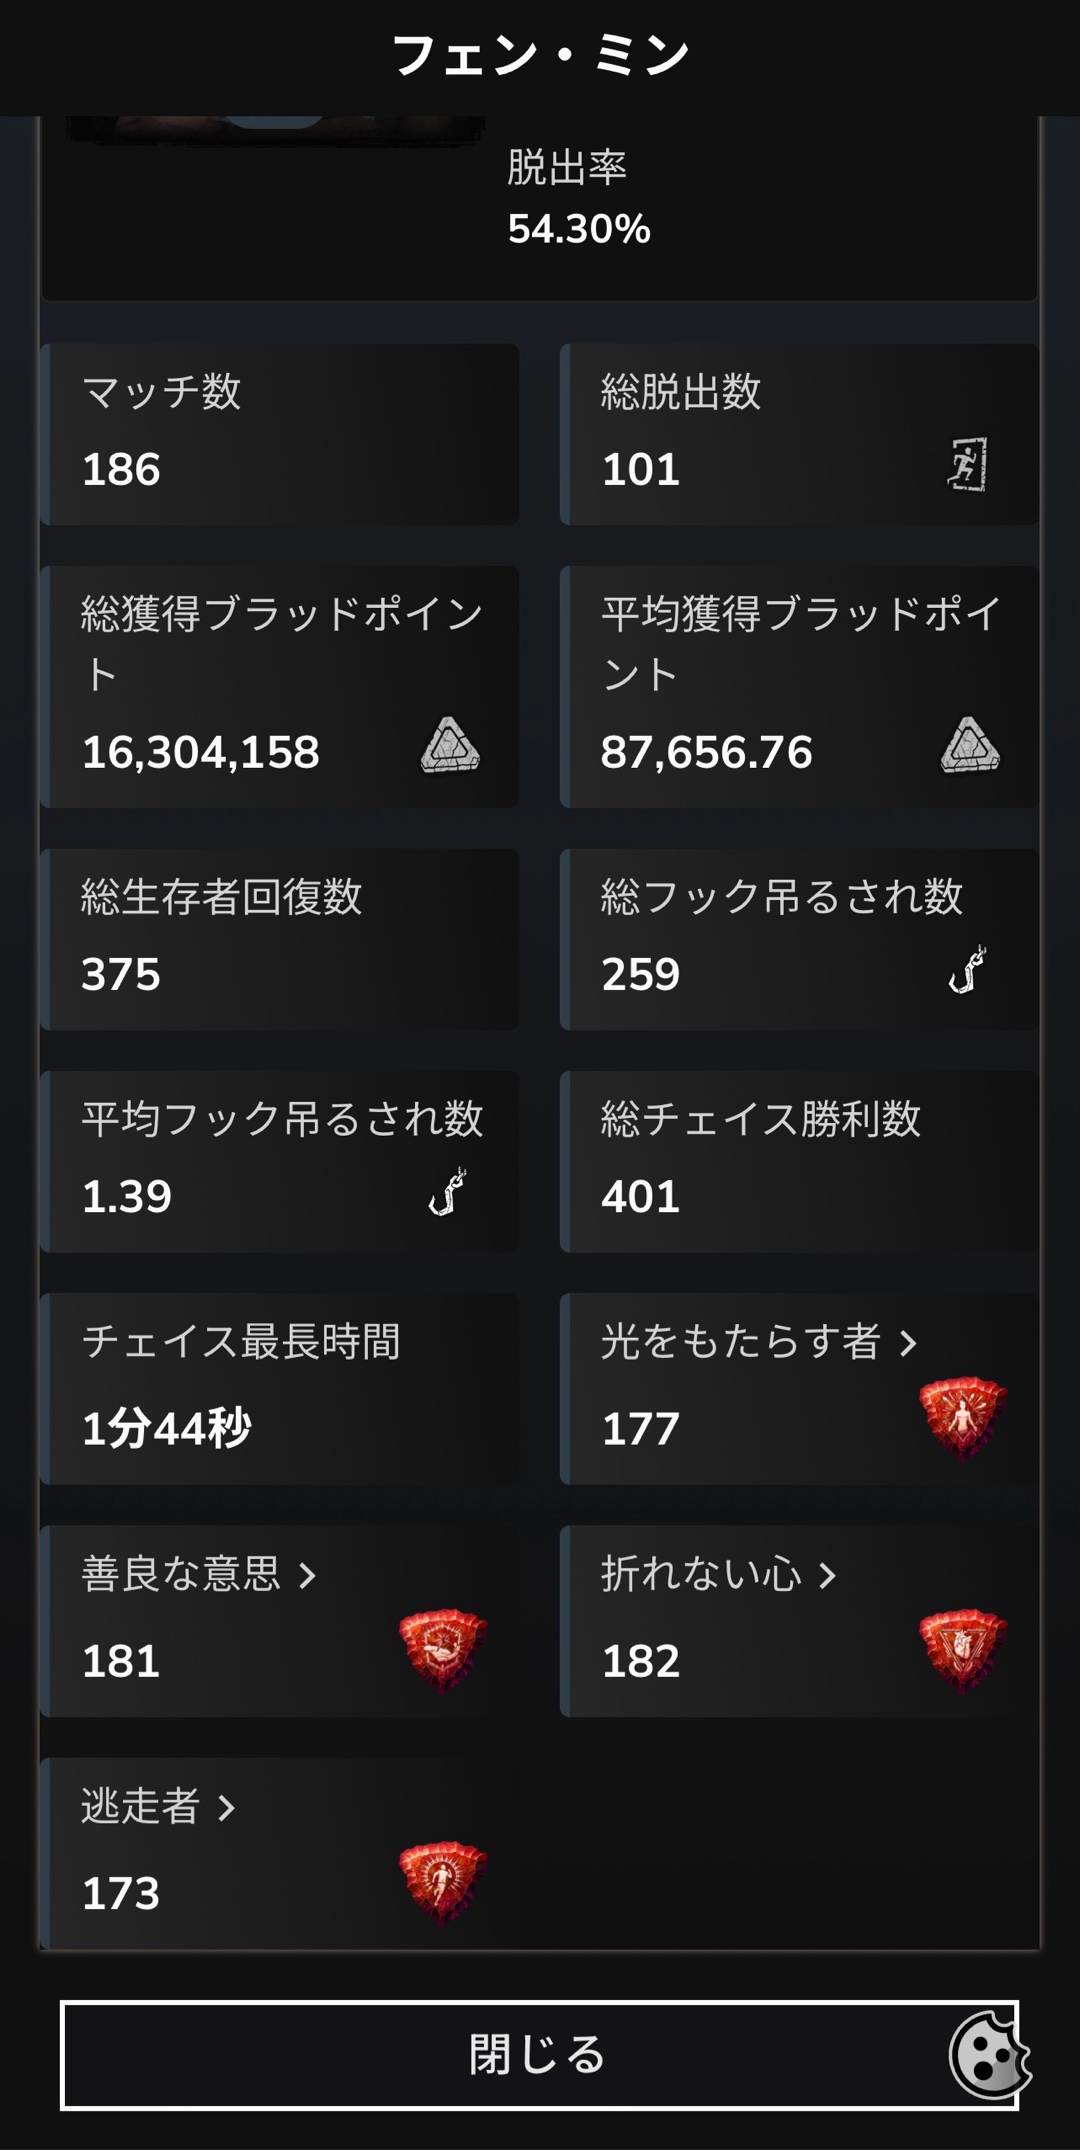Image resolution: width=1080 pixels, height=2150 pixels.
Task: Expand the 光をもたらす者 chevron
Action: 908,1344
